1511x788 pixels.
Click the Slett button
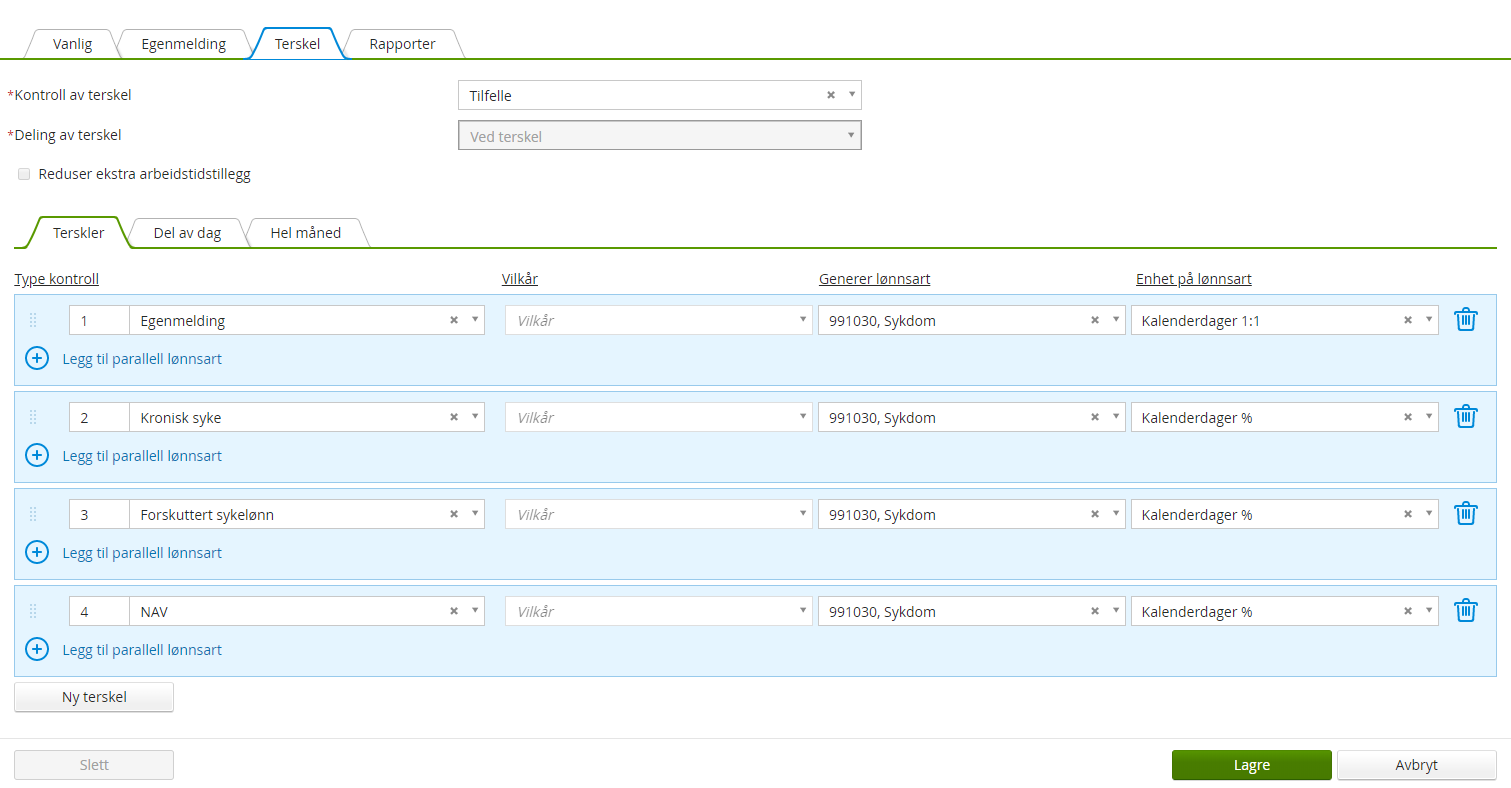coord(94,765)
